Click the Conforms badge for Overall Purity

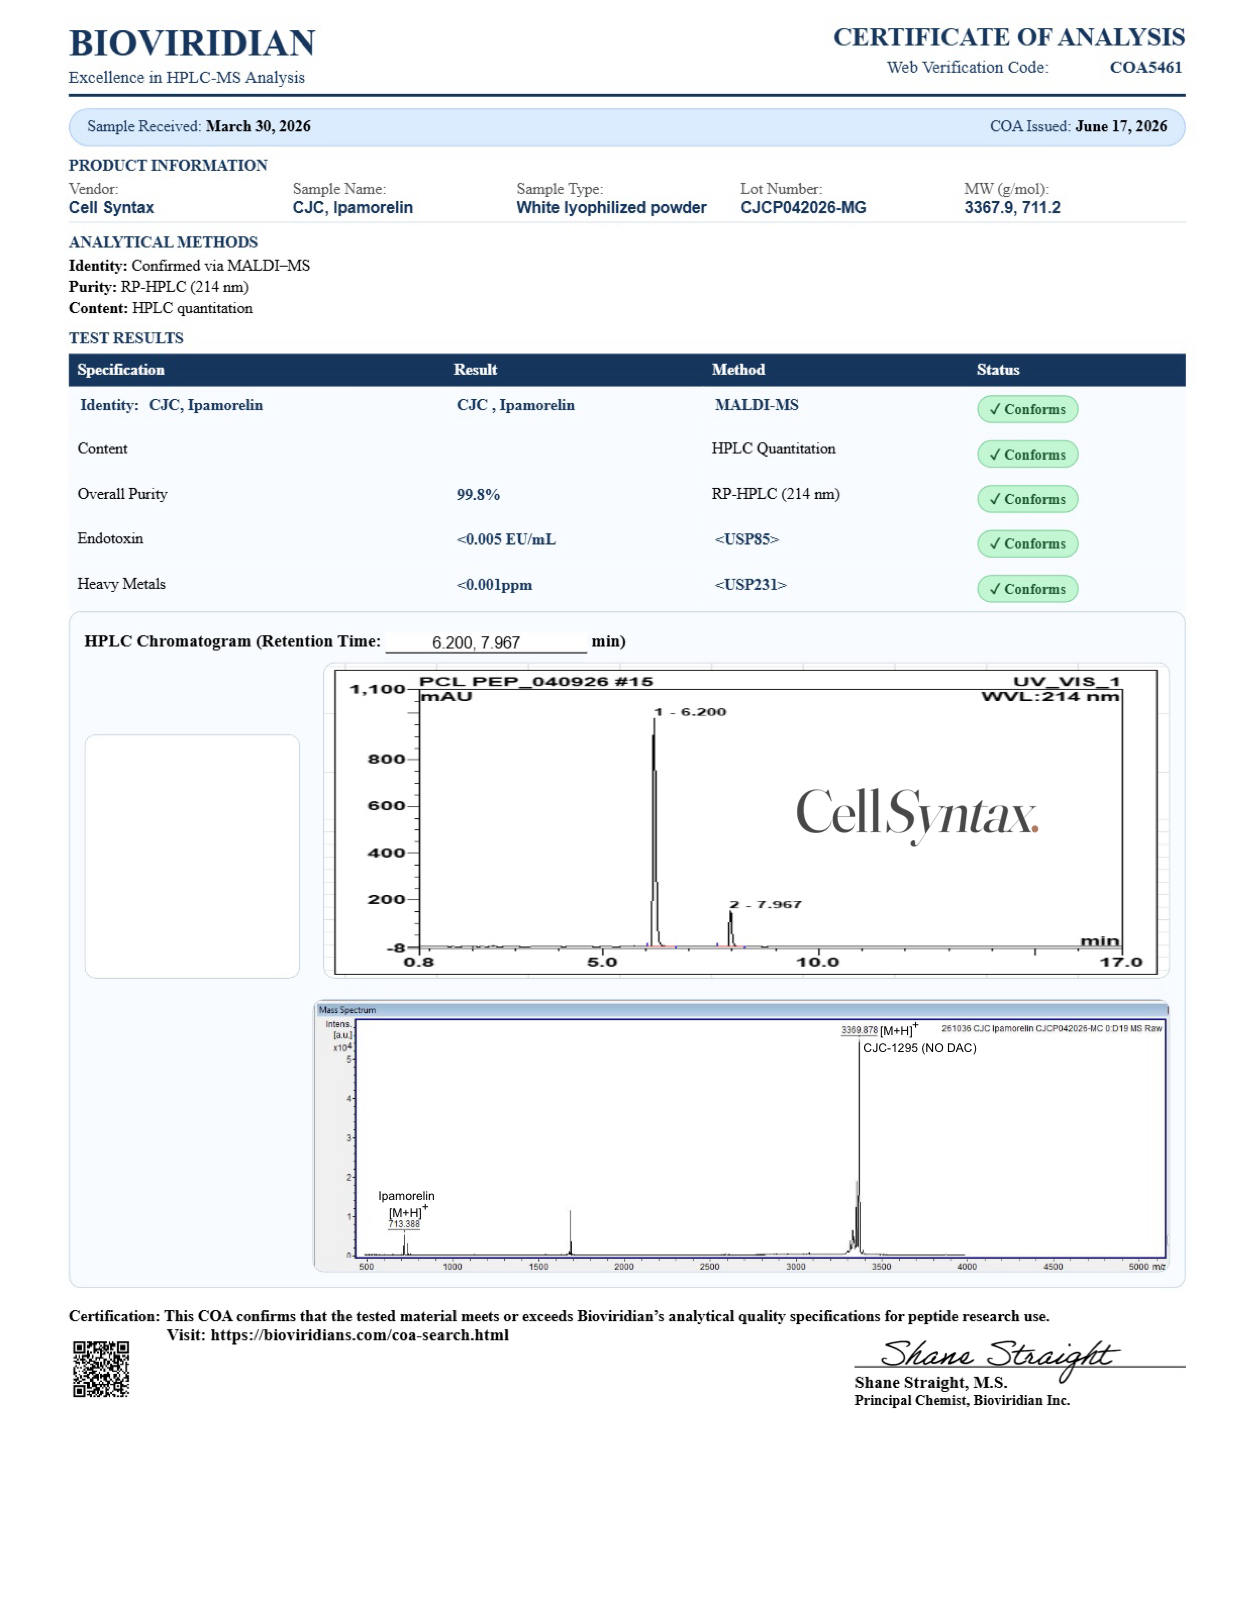pyautogui.click(x=1027, y=499)
